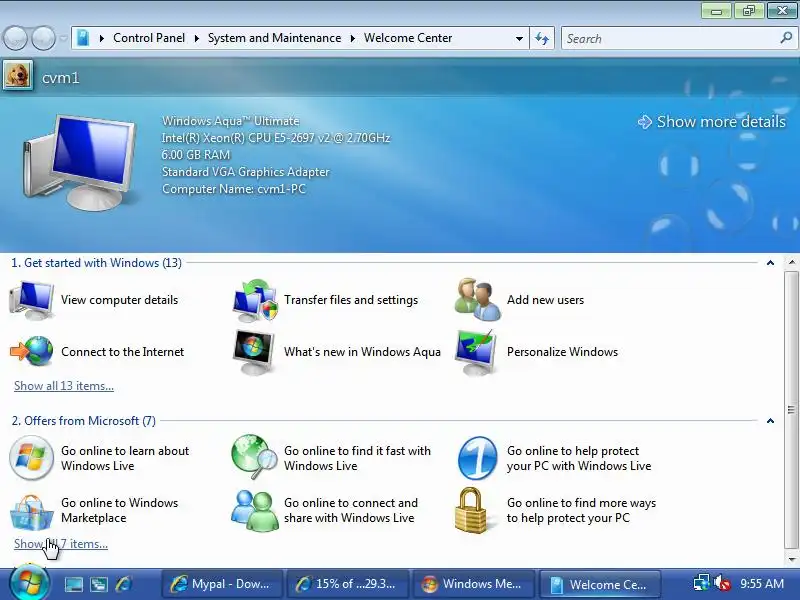Click the Control Panel icon in the address bar
Viewport: 800px width, 600px height.
(83, 38)
